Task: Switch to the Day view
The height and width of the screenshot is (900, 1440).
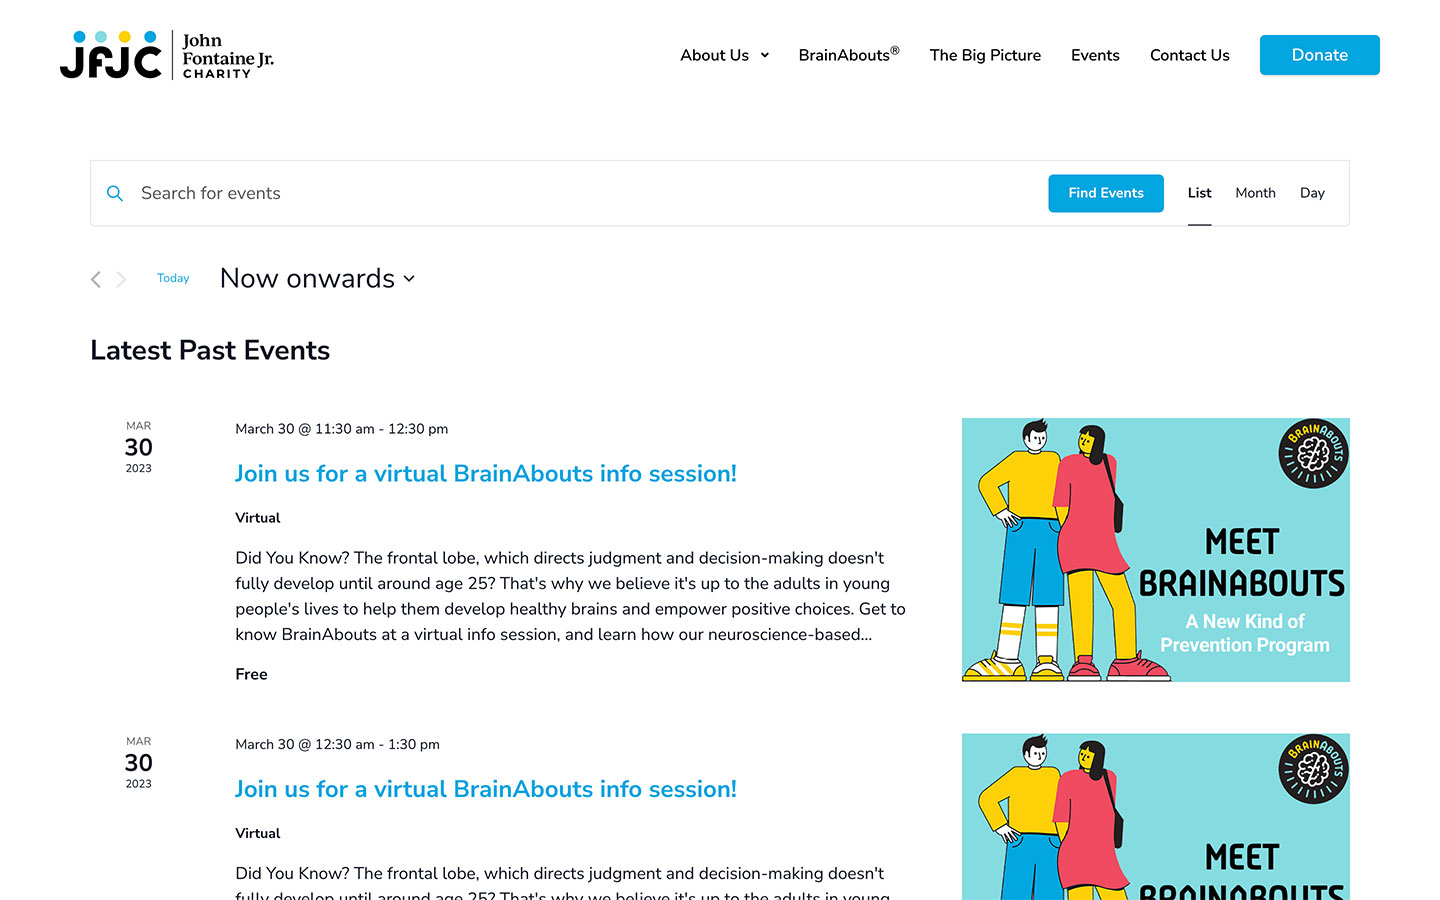Action: (x=1312, y=193)
